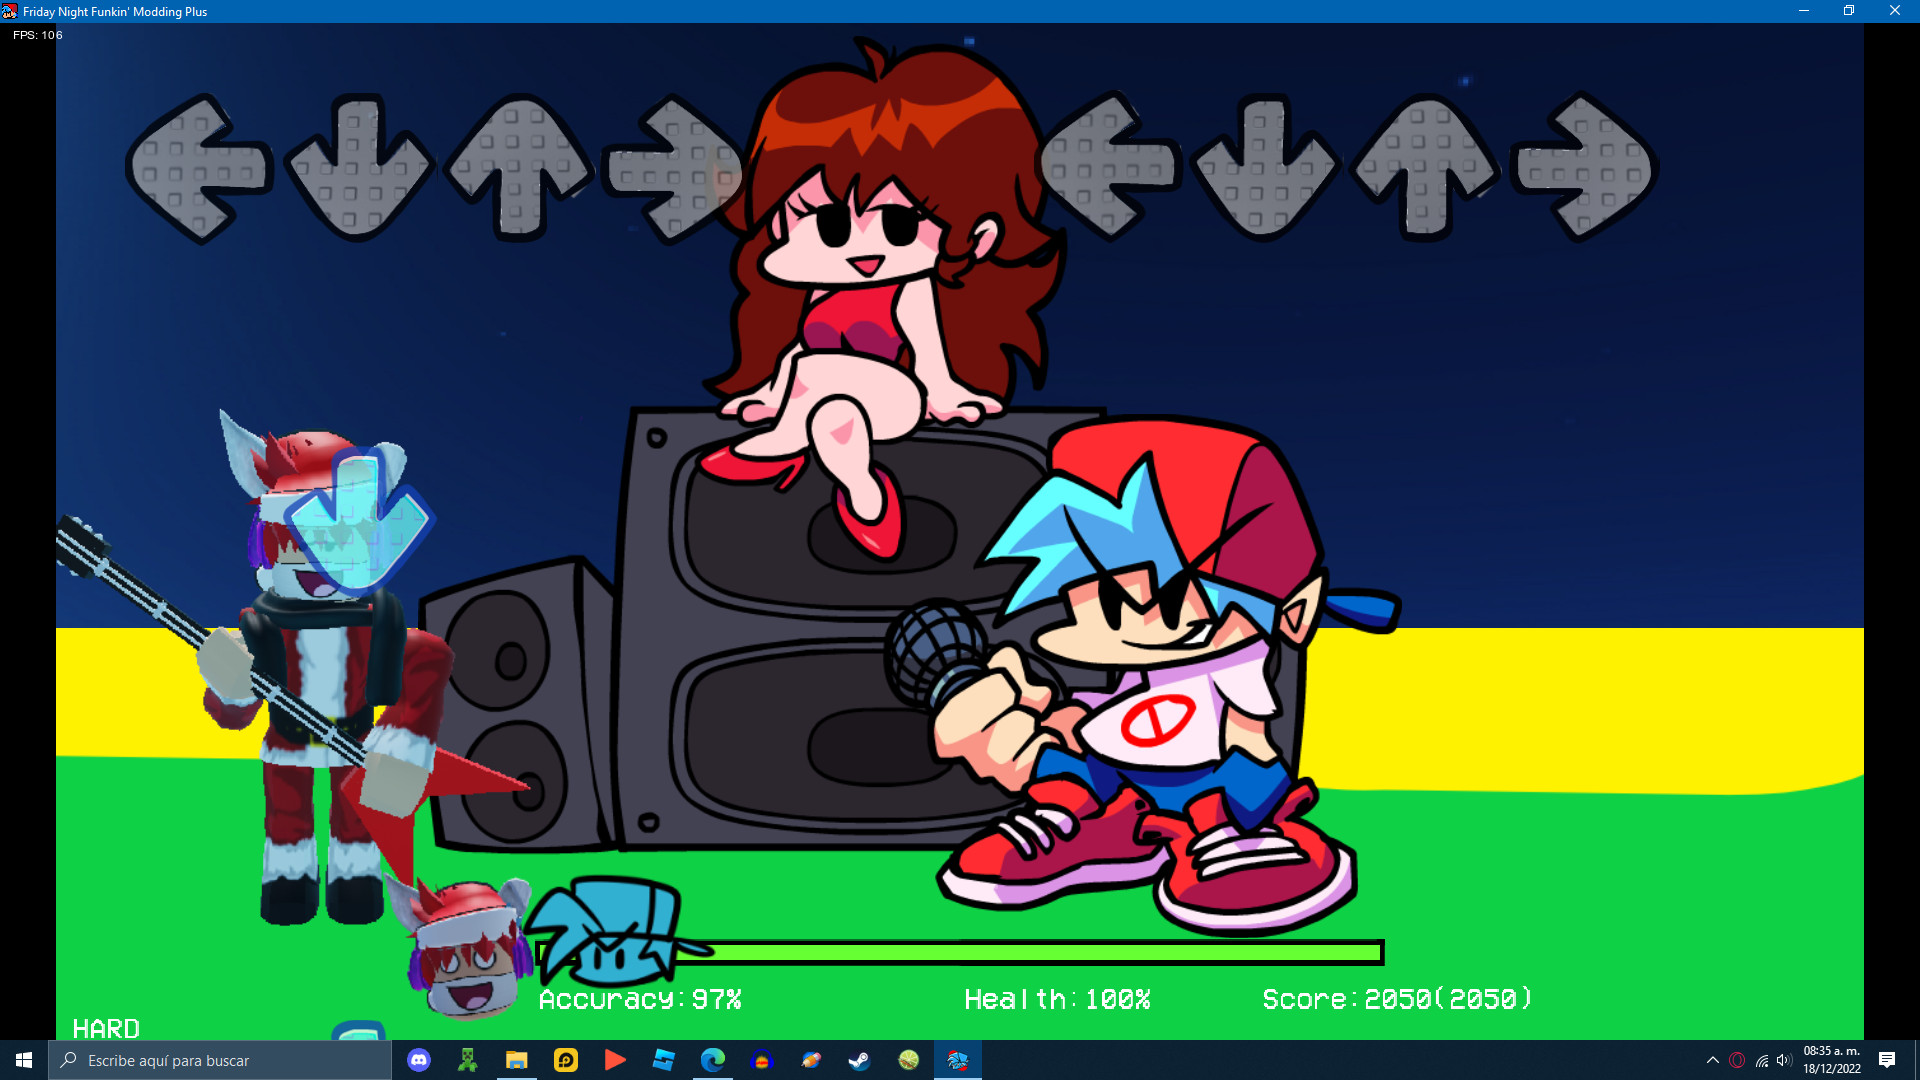Open the volume control in the tray
This screenshot has height=1080, width=1920.
[1784, 1060]
